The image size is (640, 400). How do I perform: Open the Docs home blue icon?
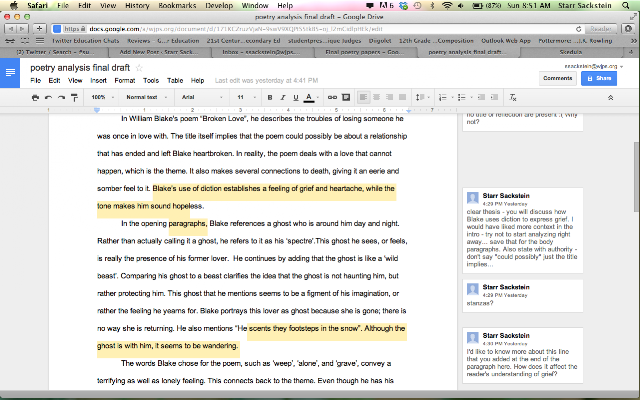[10, 73]
